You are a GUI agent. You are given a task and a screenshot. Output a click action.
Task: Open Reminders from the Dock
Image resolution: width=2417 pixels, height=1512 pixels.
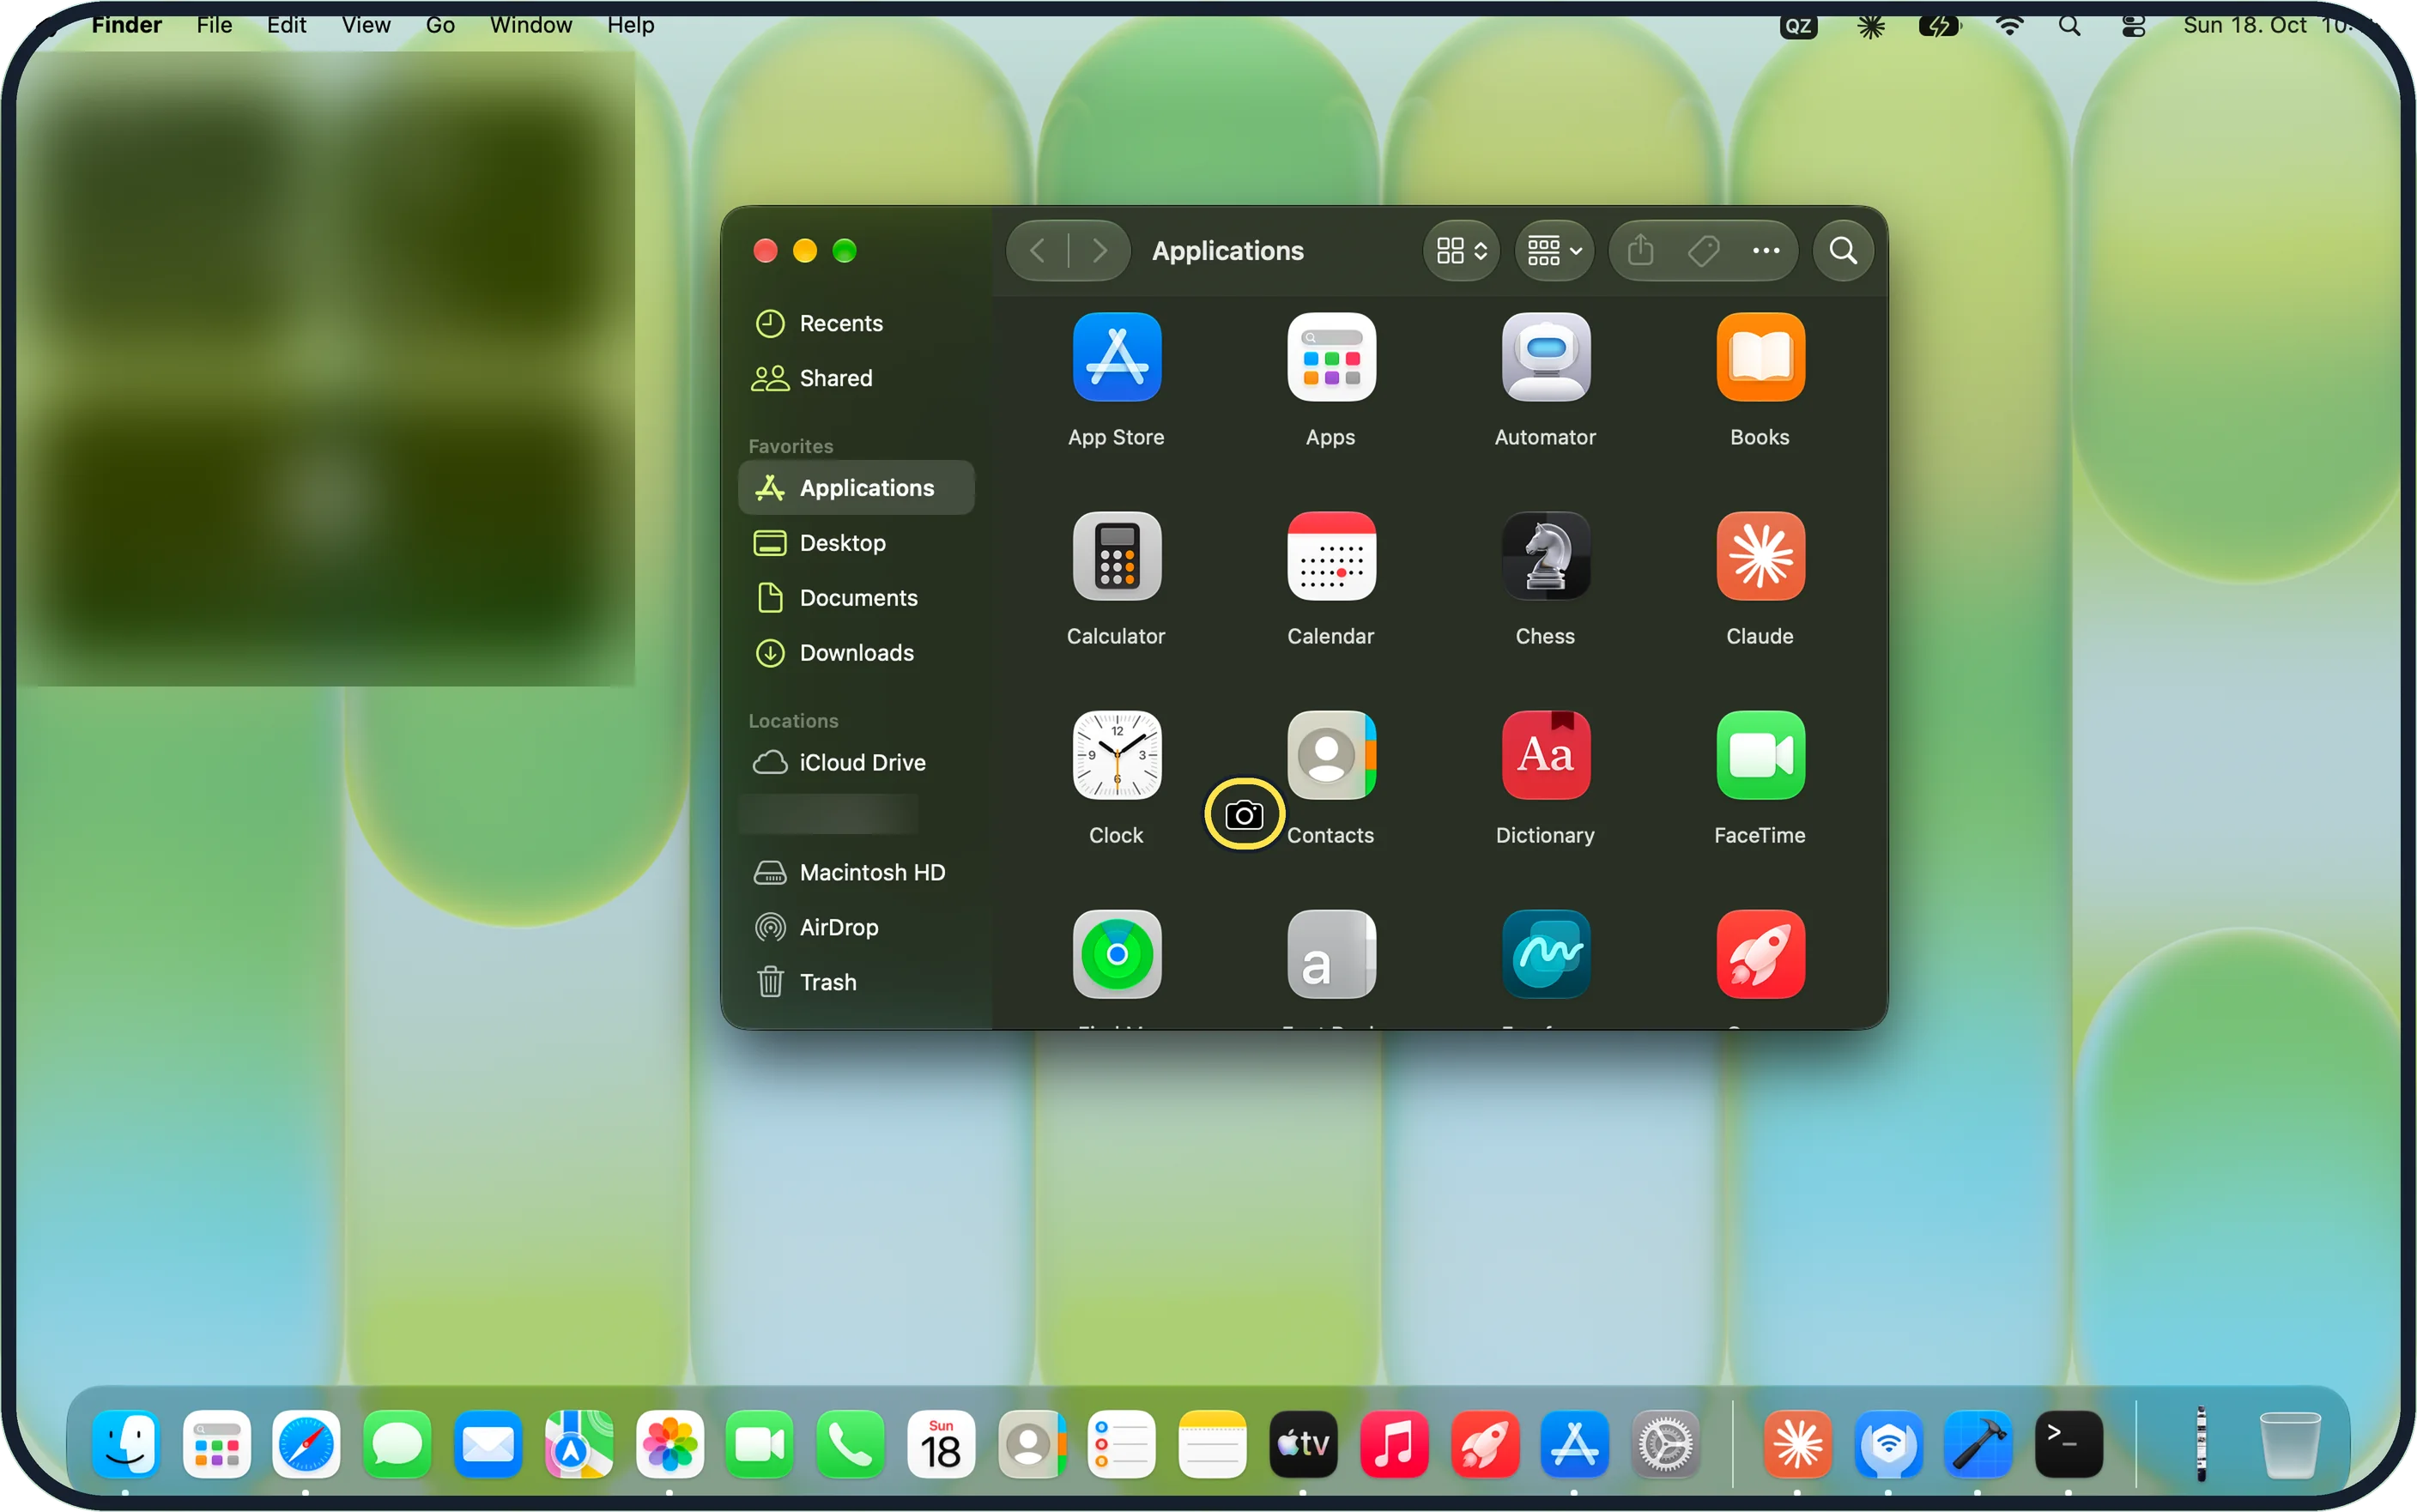pyautogui.click(x=1122, y=1444)
